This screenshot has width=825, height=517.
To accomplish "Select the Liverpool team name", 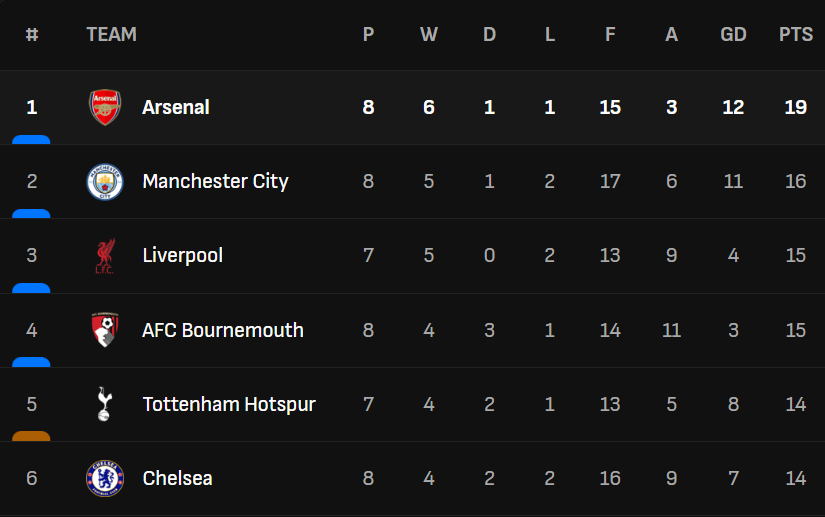I will pyautogui.click(x=182, y=255).
